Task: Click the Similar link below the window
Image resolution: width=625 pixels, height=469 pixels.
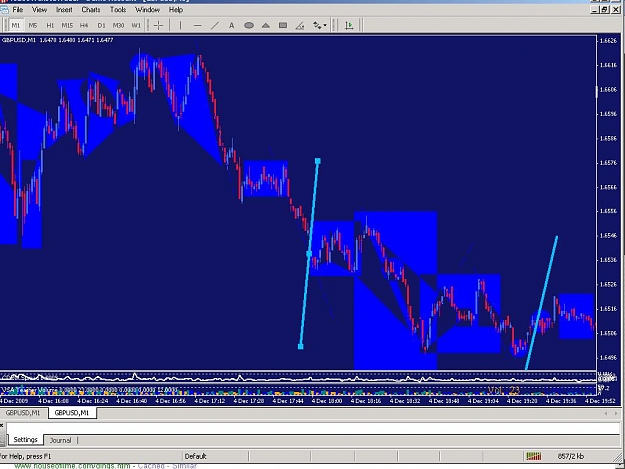Action: tap(185, 465)
